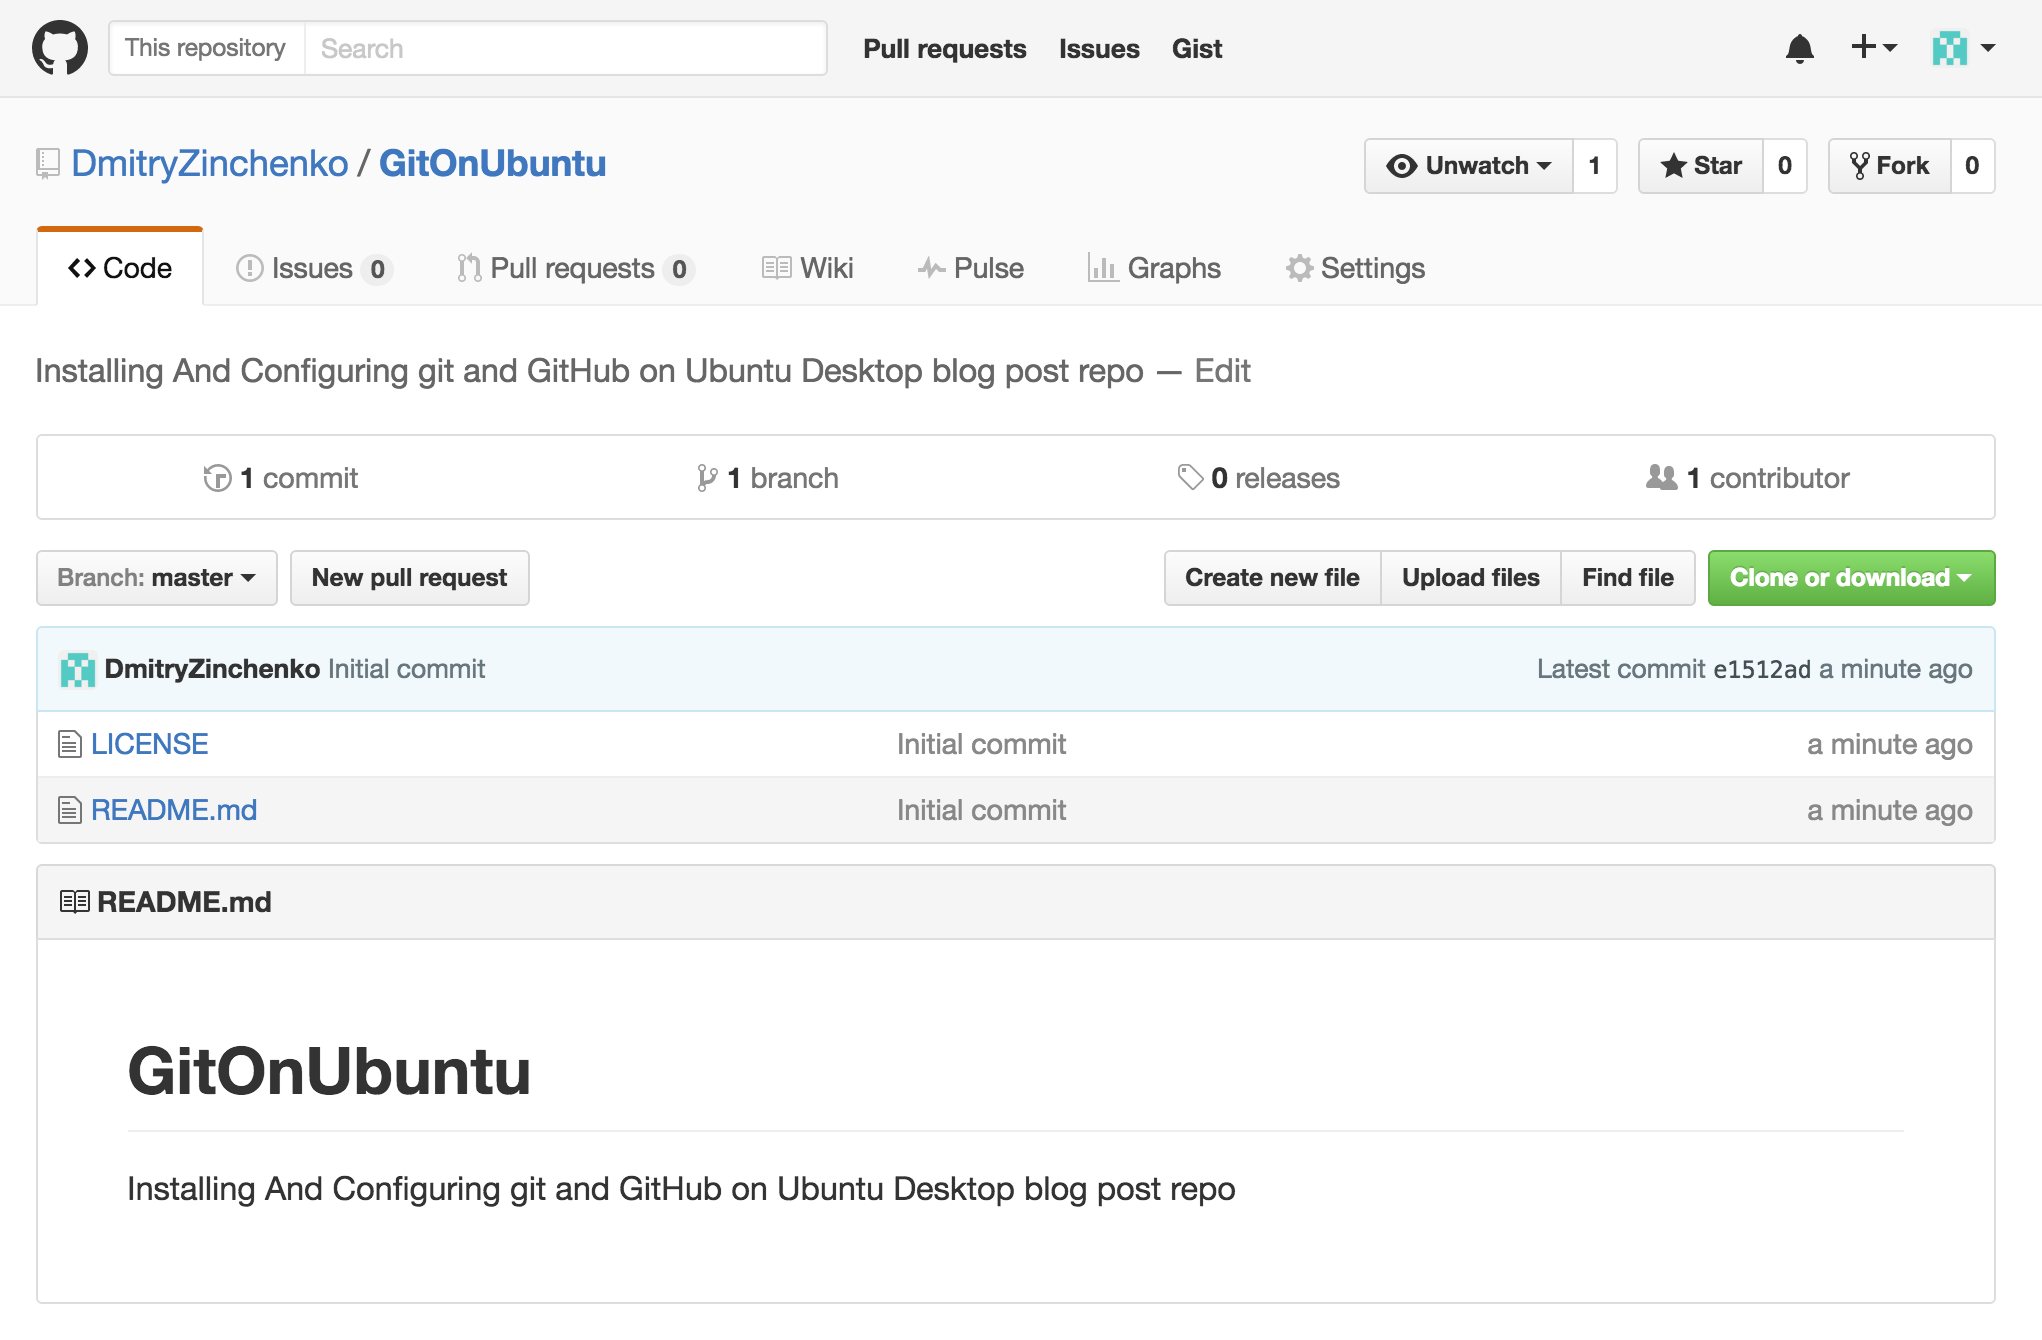
Task: Click the README.md file icon in list
Action: pyautogui.click(x=69, y=810)
